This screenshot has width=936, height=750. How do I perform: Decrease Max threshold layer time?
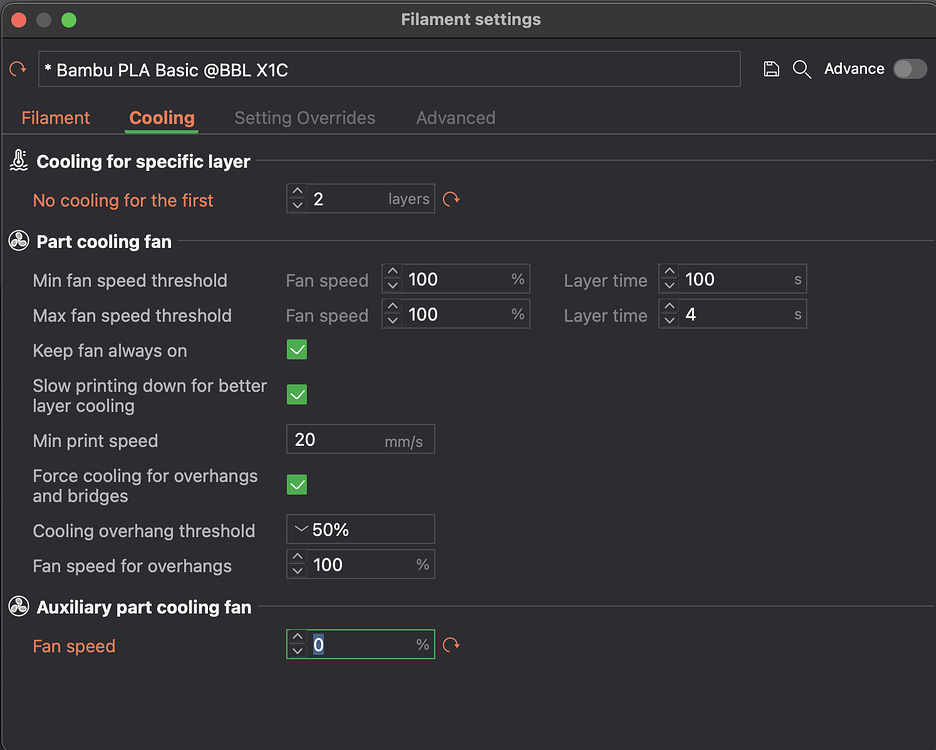click(669, 321)
